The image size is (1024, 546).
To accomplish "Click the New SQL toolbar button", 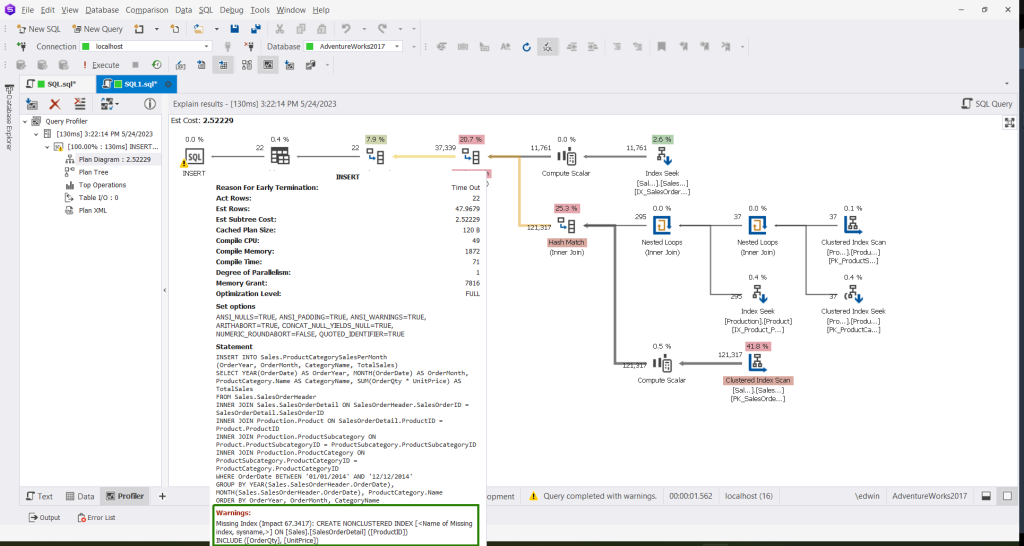I will pos(38,29).
